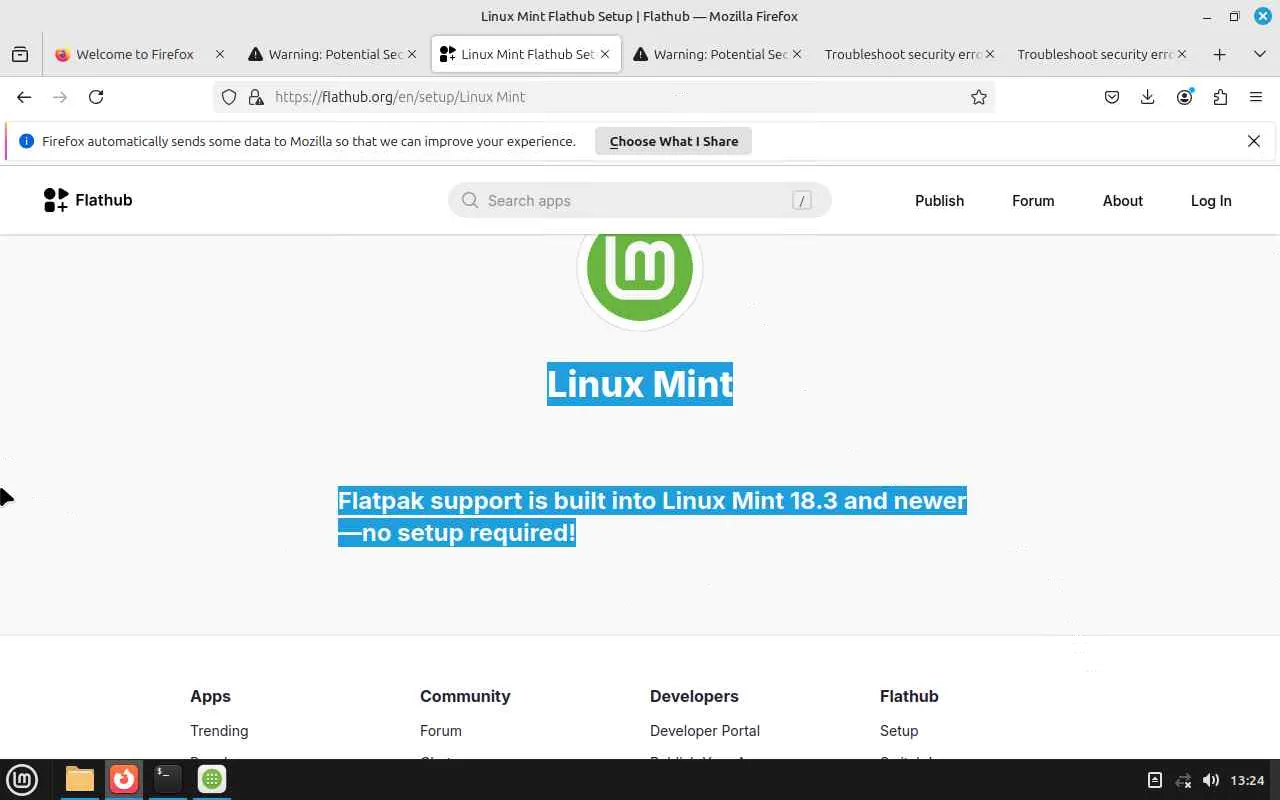The image size is (1280, 800).
Task: Open the network connection tray icon
Action: tap(1183, 780)
